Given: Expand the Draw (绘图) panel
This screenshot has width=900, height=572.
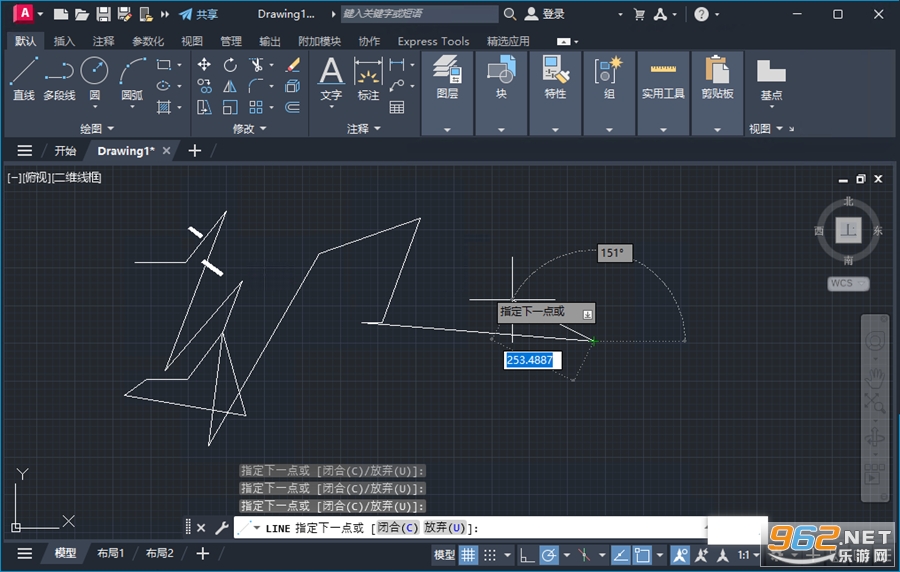Looking at the screenshot, I should click(97, 129).
